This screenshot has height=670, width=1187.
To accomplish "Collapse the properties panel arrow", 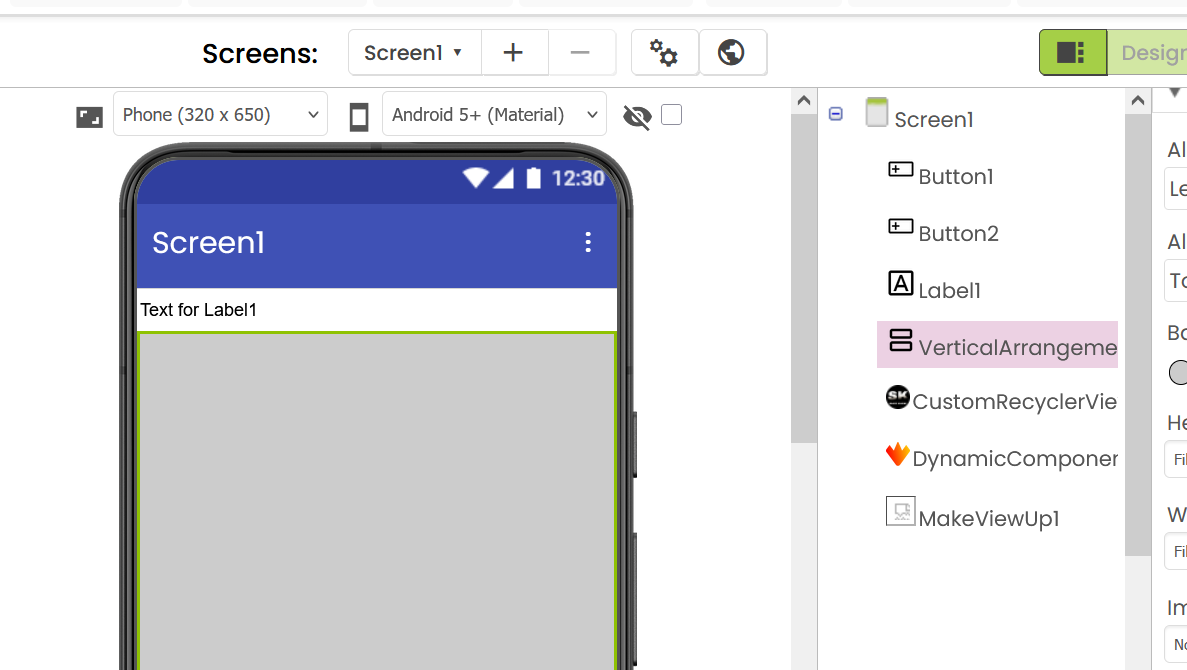I will [x=1174, y=93].
